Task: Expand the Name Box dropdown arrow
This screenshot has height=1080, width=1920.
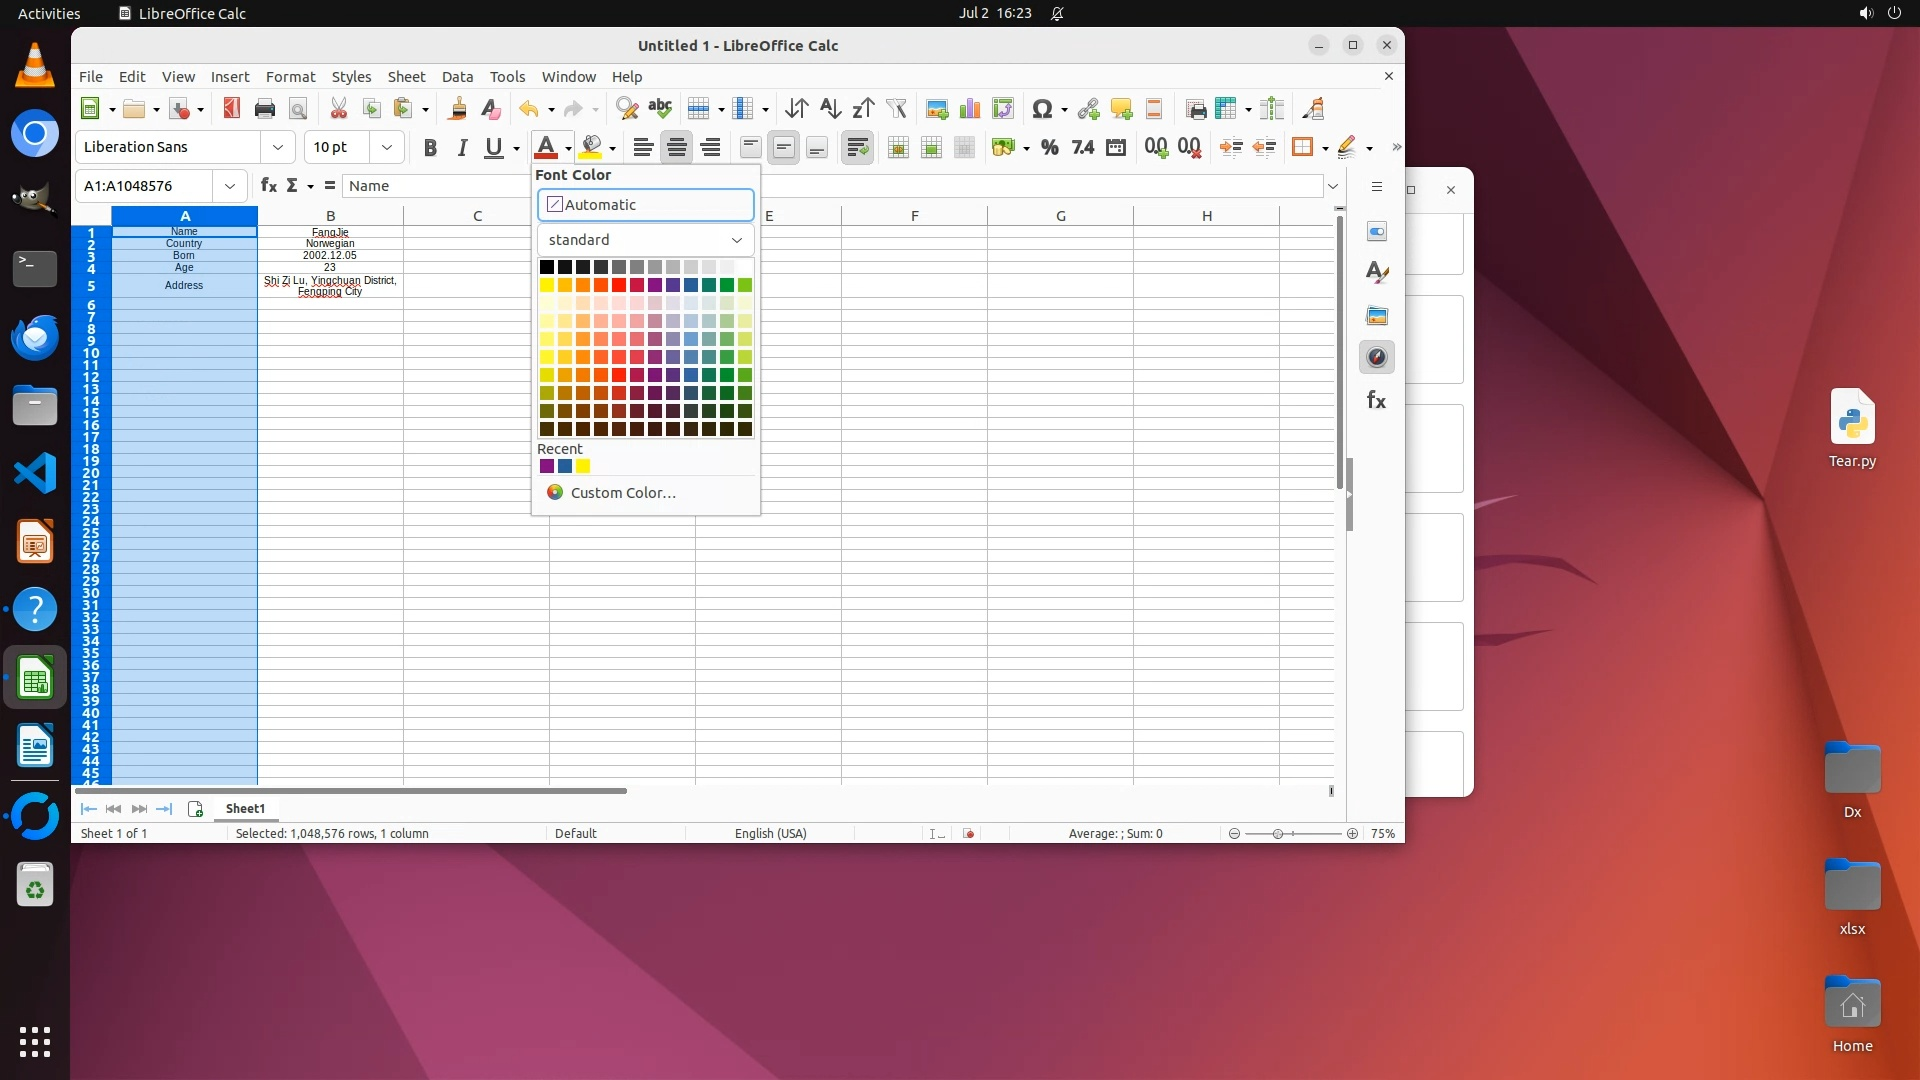Action: 230,186
